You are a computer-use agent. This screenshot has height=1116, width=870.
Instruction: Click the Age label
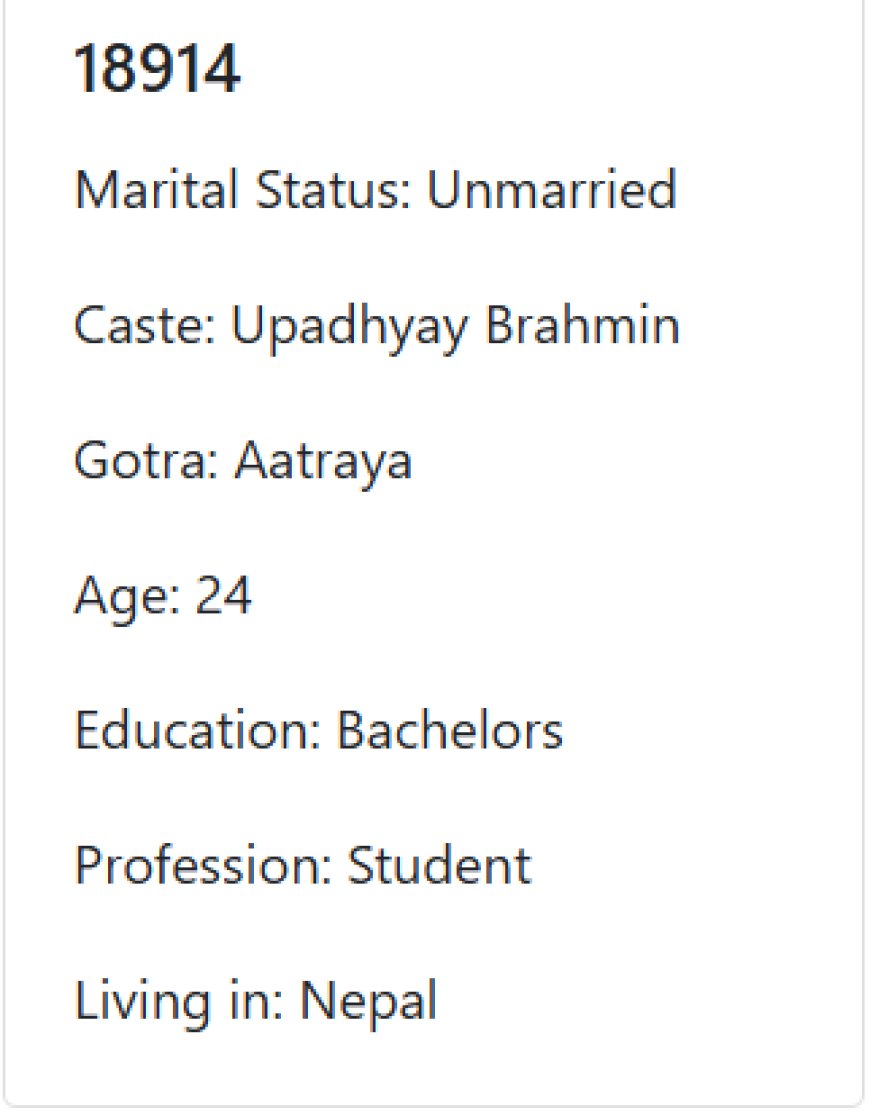tap(128, 596)
